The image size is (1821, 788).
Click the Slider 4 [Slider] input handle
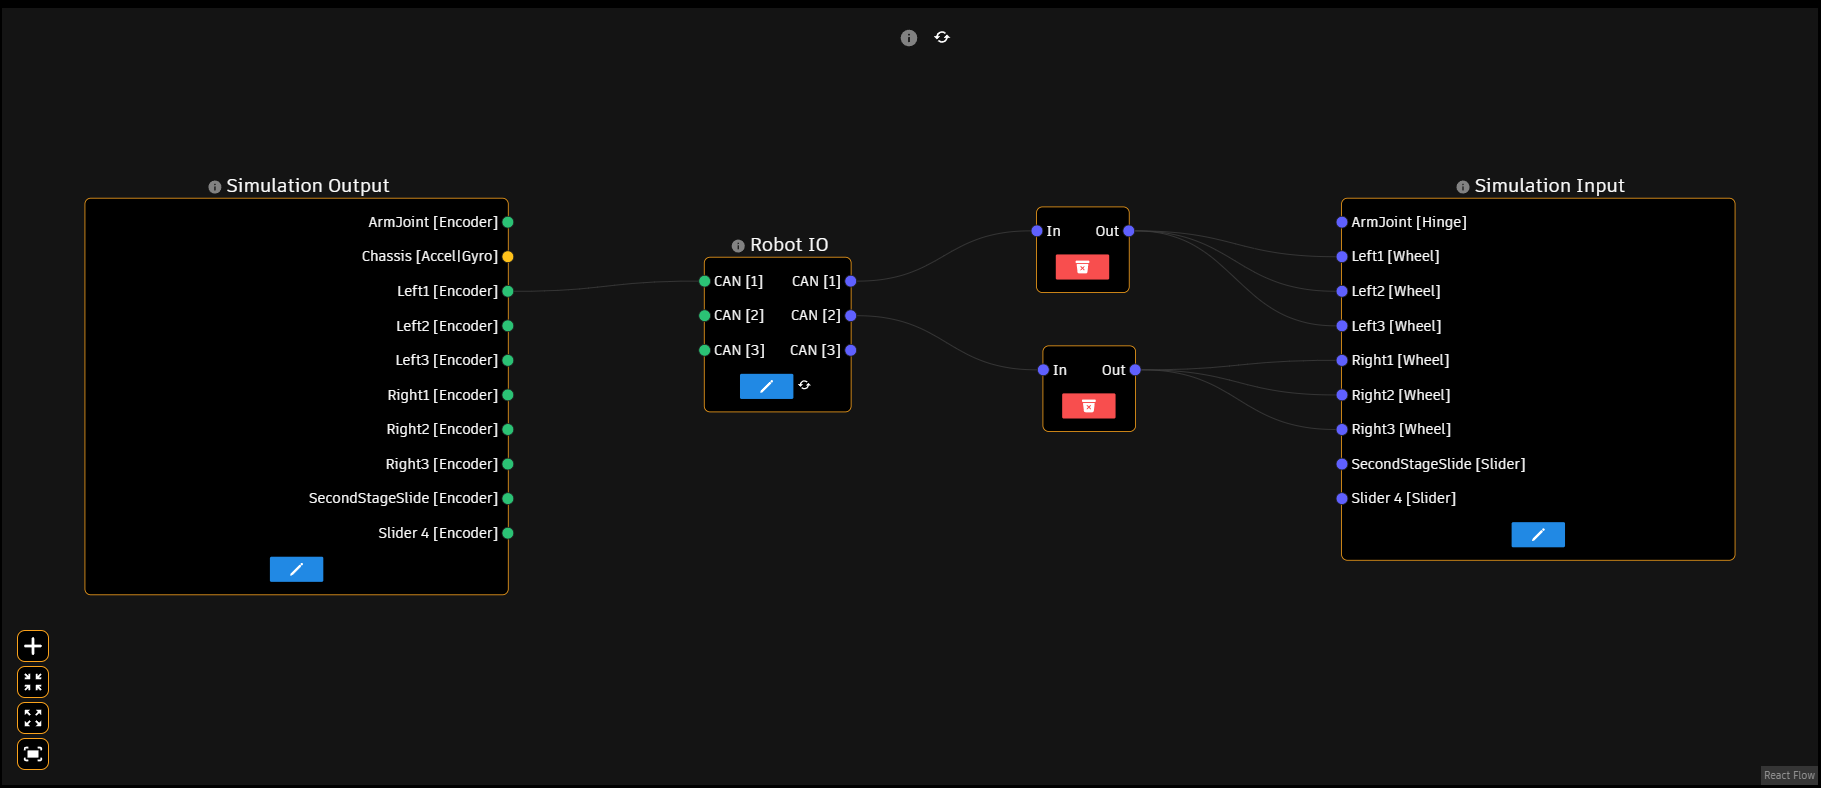(x=1342, y=499)
